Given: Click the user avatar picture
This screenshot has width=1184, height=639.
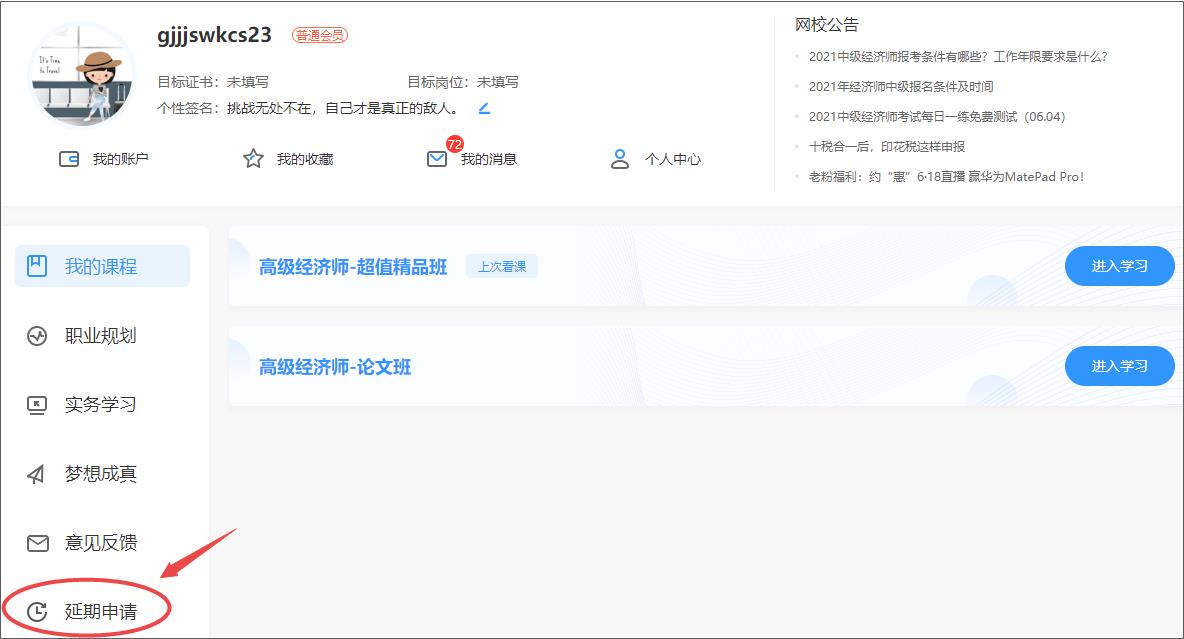Looking at the screenshot, I should [x=83, y=76].
